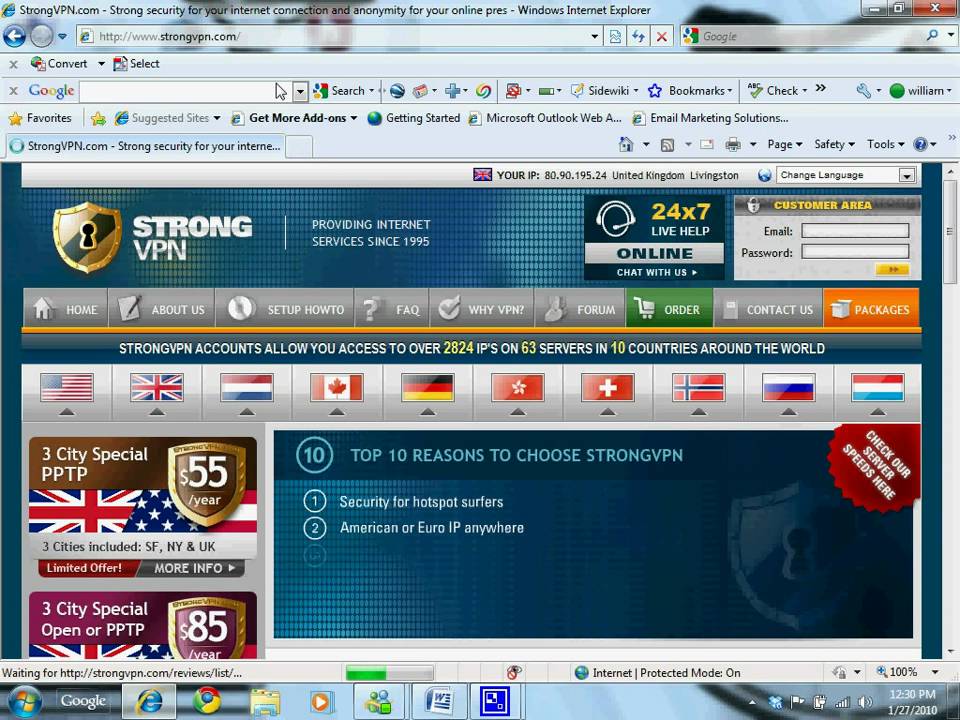Click the Netherlands flag icon

pos(247,388)
